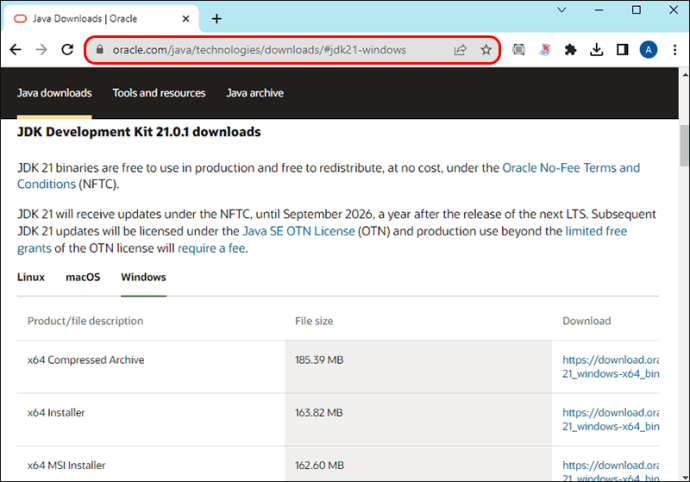The height and width of the screenshot is (482, 690).
Task: Click the extension icon with red X
Action: (545, 50)
